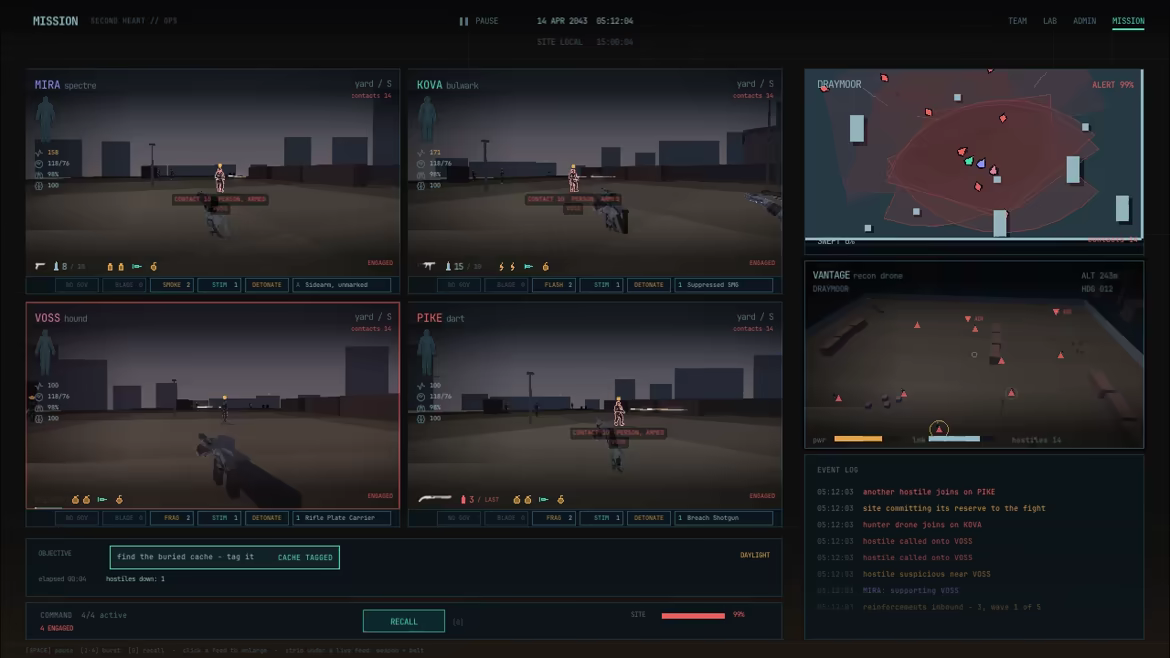The height and width of the screenshot is (658, 1170).
Task: Select KOVA's SMG weapon icon
Action: coord(429,266)
